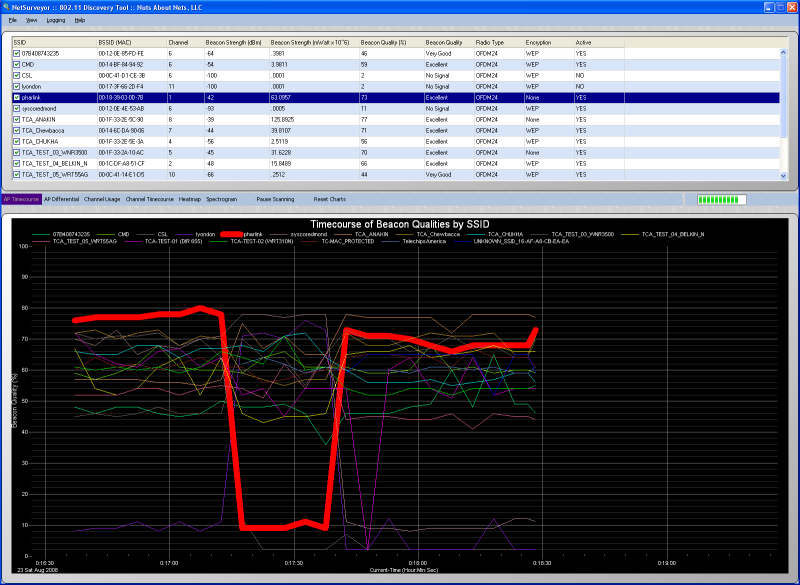Toggle TCA_TEST_05_WRT55AG checkbox
The image size is (800, 585).
(17, 174)
